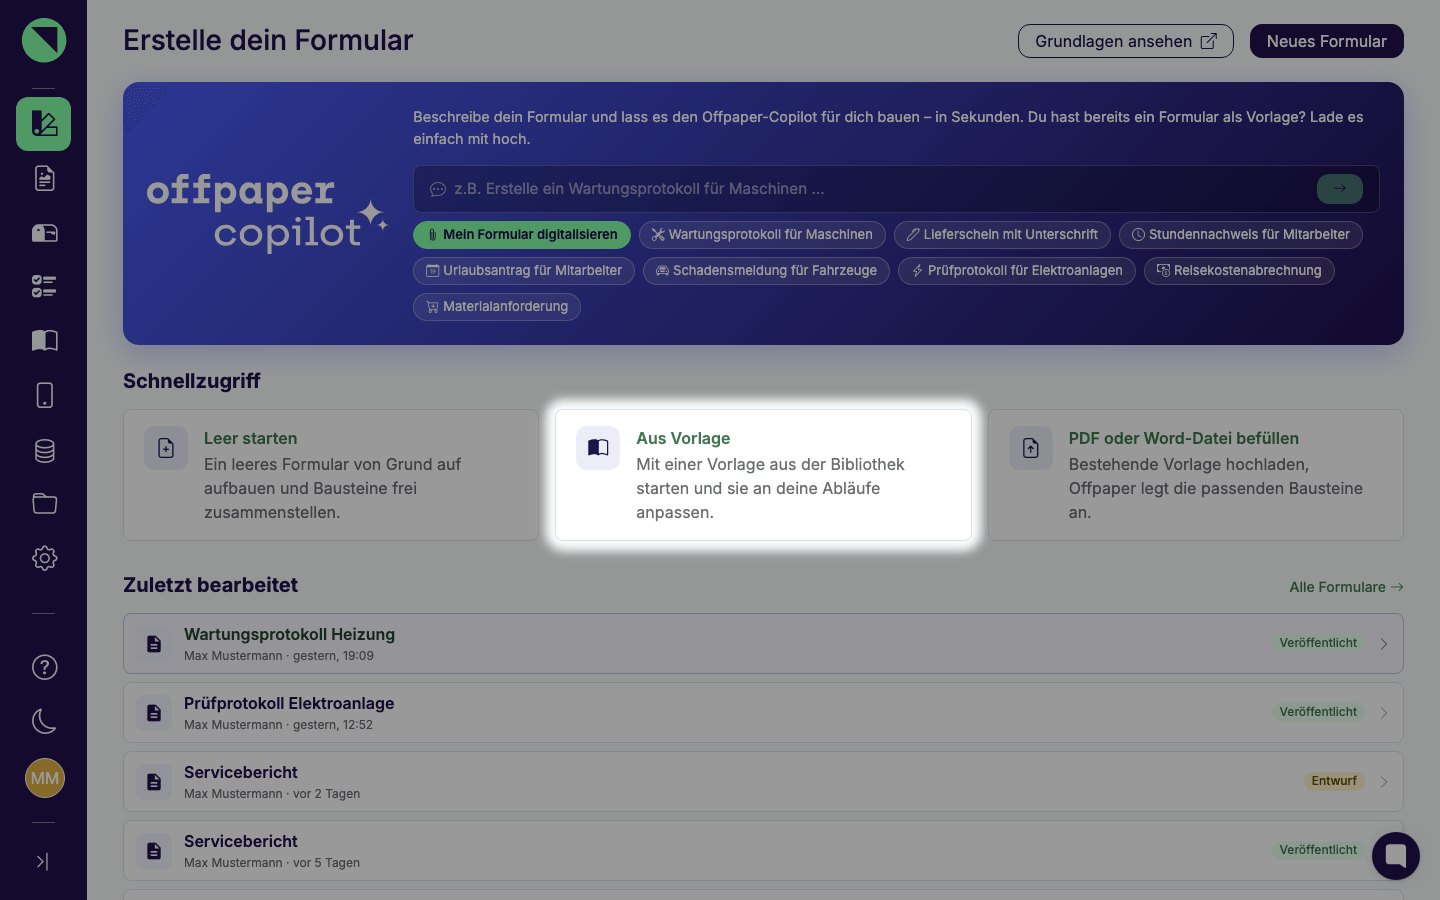Click the template book icon in Aus Vorlage
Image resolution: width=1440 pixels, height=900 pixels.
(598, 448)
